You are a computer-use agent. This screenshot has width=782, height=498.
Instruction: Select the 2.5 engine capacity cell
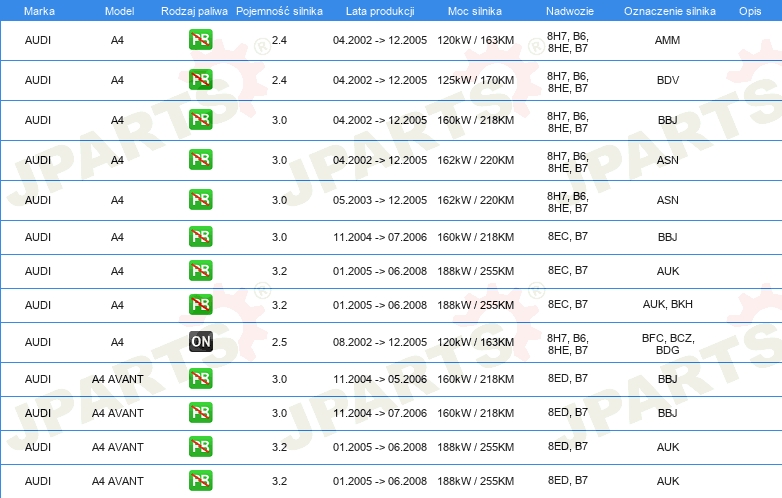coord(279,342)
